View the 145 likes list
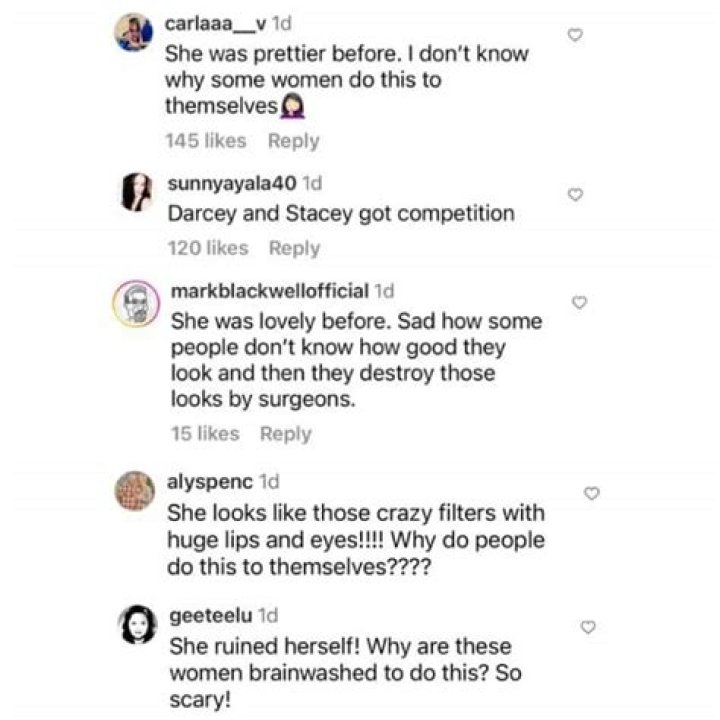 pyautogui.click(x=206, y=141)
